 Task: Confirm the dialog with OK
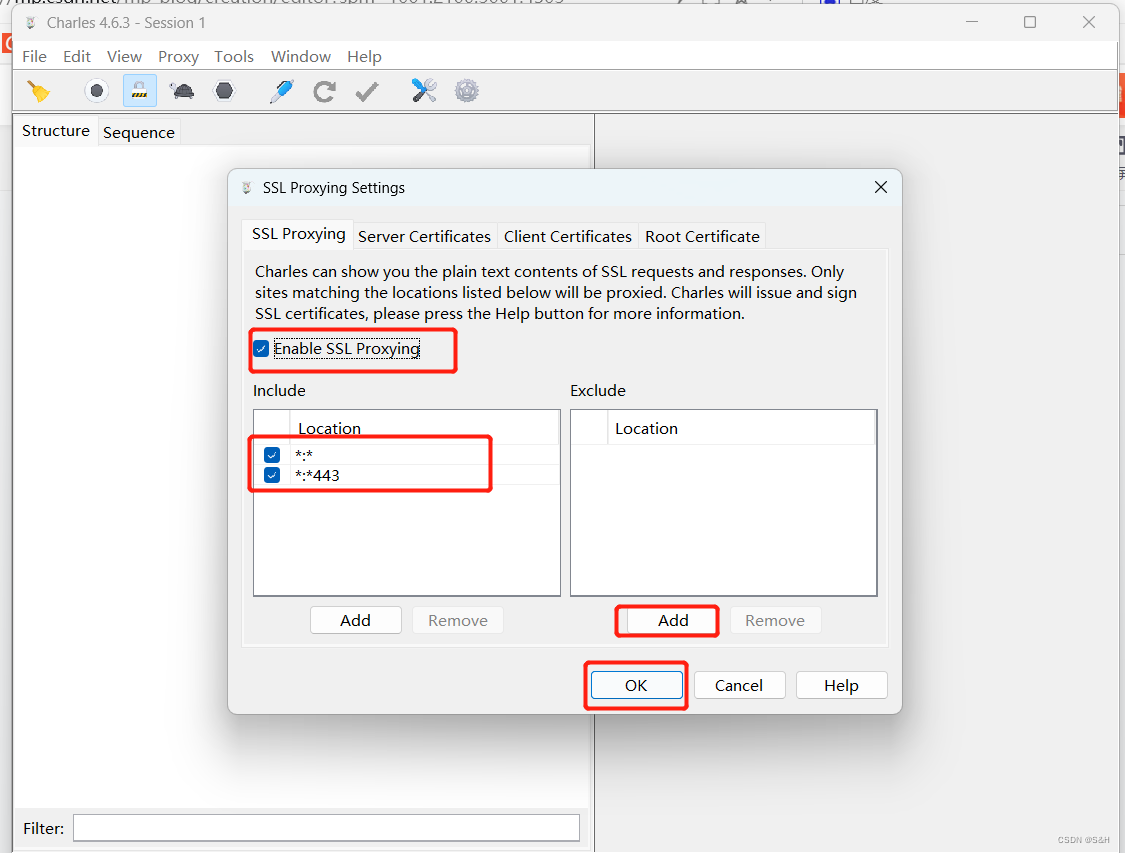(636, 685)
